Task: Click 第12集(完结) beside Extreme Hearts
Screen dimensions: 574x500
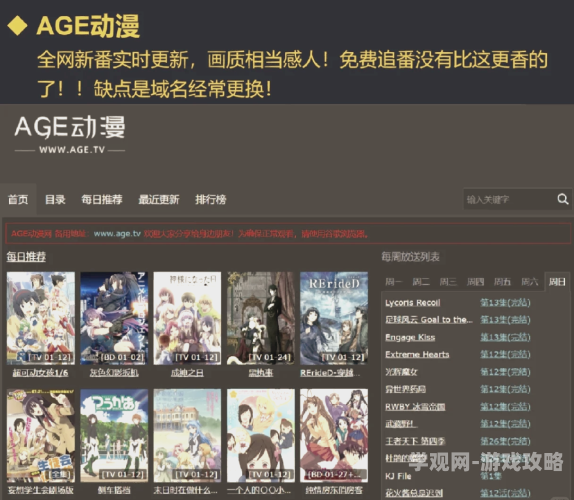Action: pos(505,354)
